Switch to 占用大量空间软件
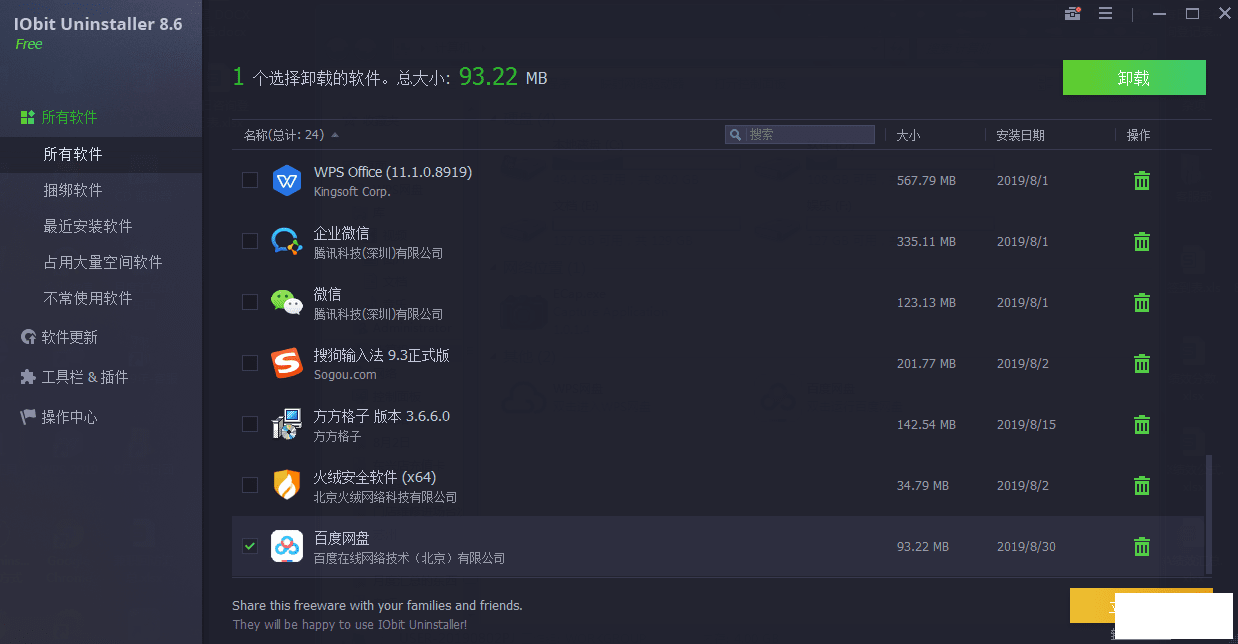 [x=101, y=262]
